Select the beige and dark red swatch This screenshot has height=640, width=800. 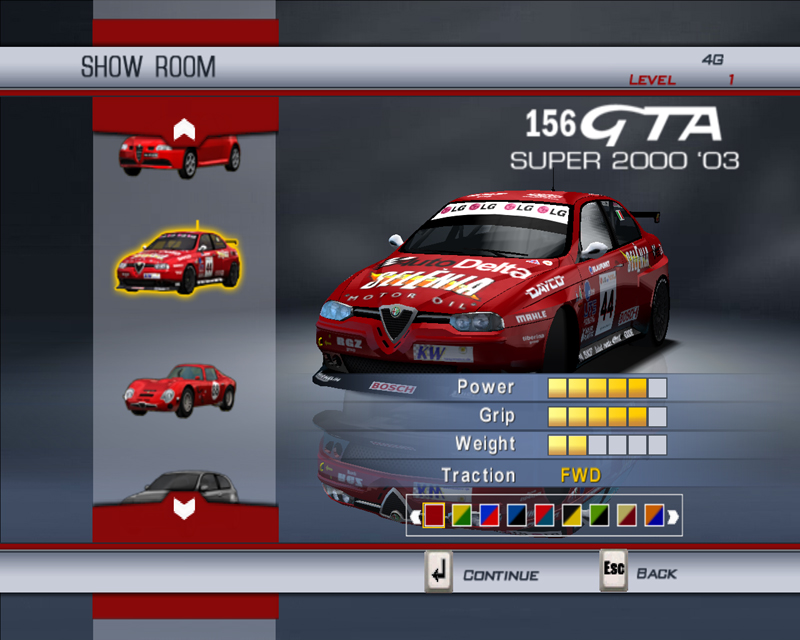click(x=627, y=515)
